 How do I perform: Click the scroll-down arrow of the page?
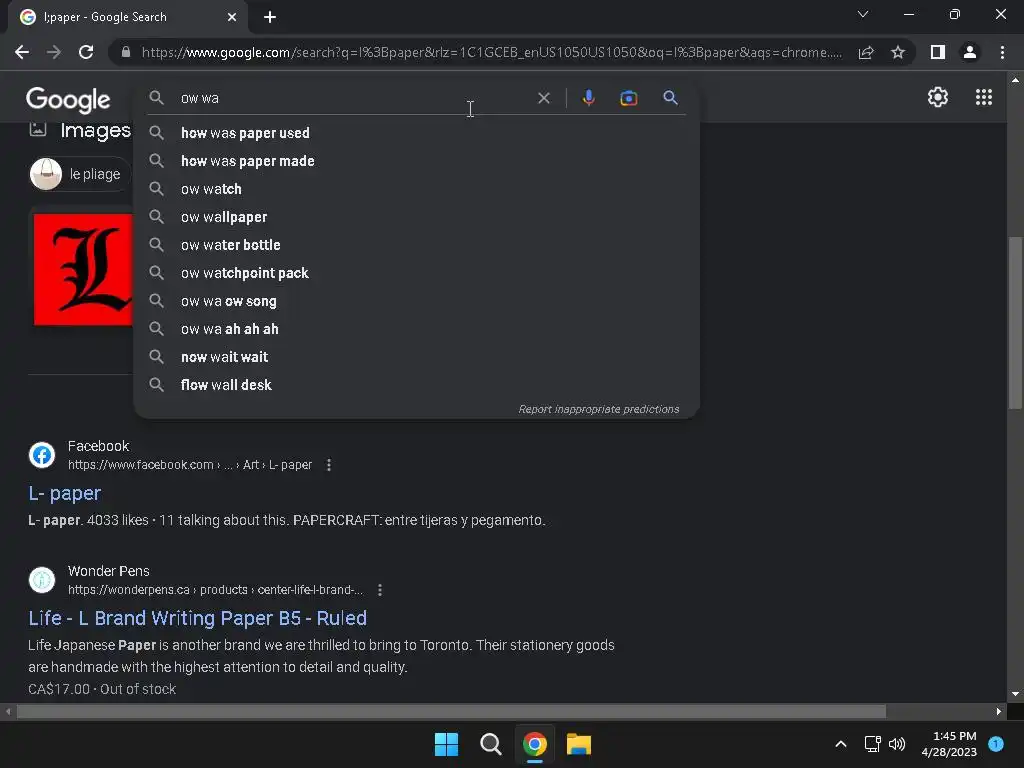1015,694
